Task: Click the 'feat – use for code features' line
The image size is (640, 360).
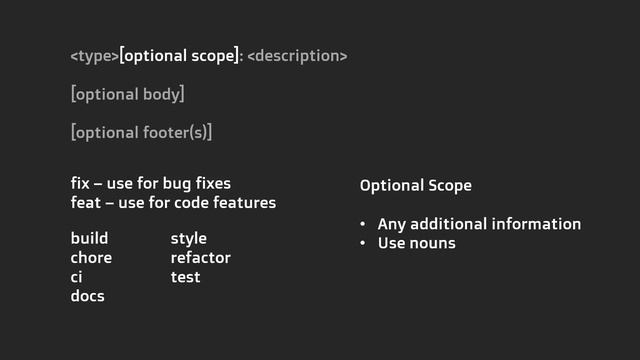Action: [x=173, y=202]
